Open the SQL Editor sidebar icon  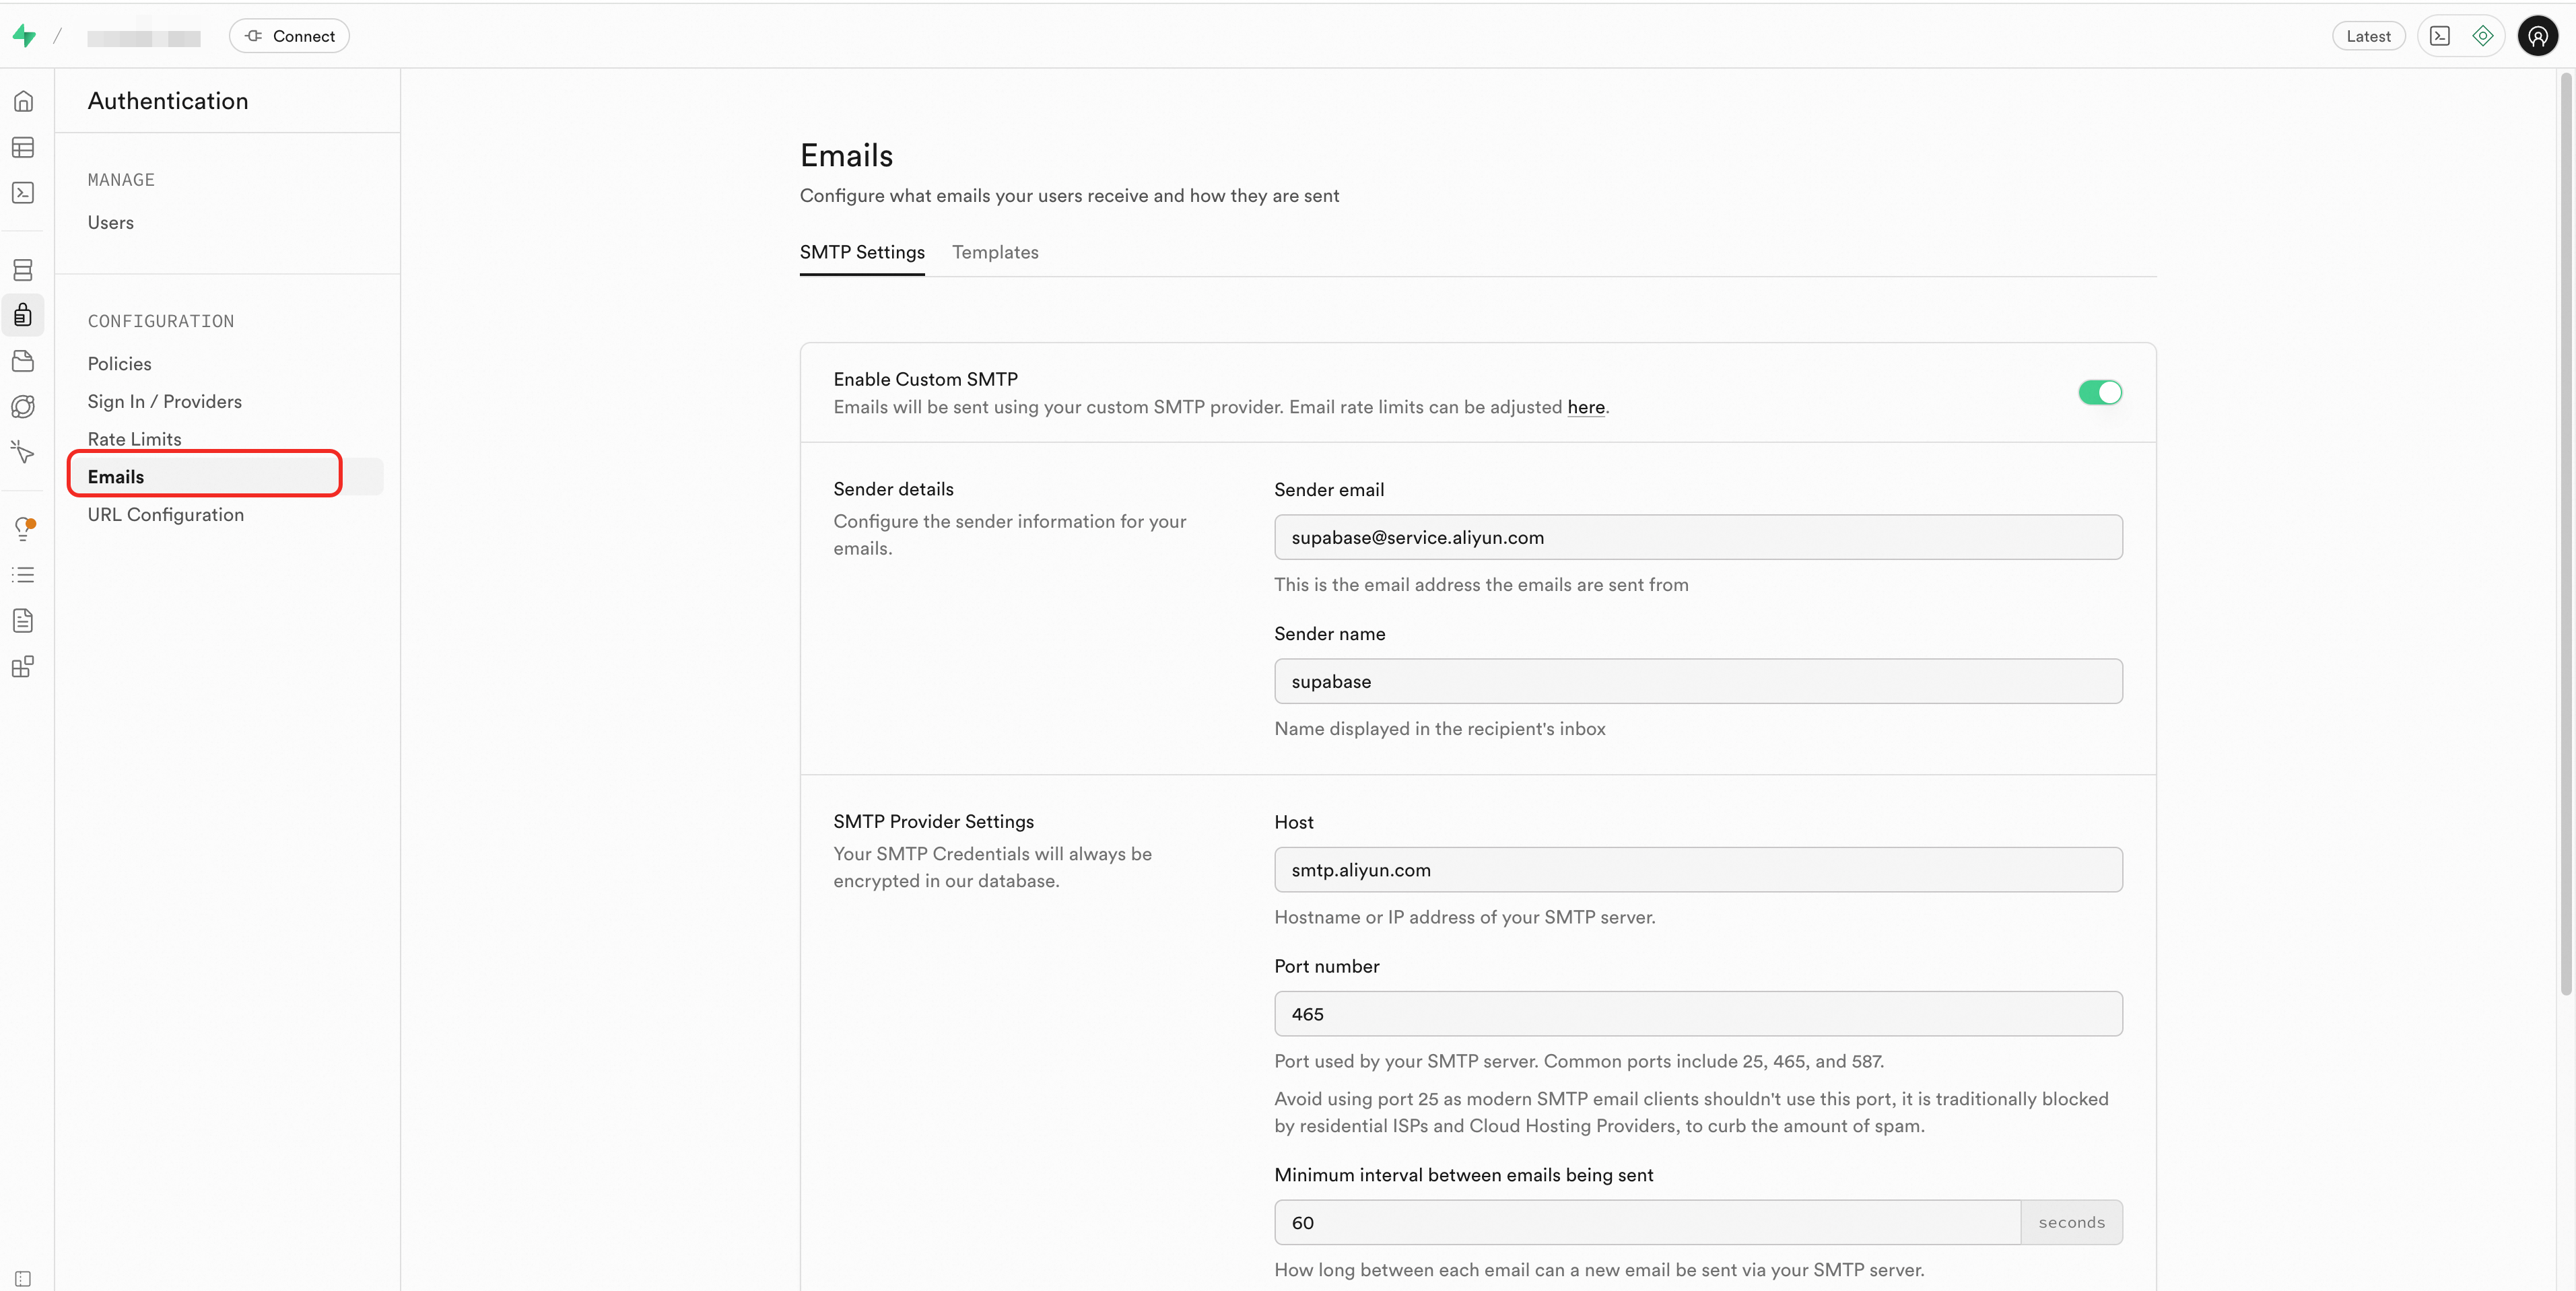[23, 193]
